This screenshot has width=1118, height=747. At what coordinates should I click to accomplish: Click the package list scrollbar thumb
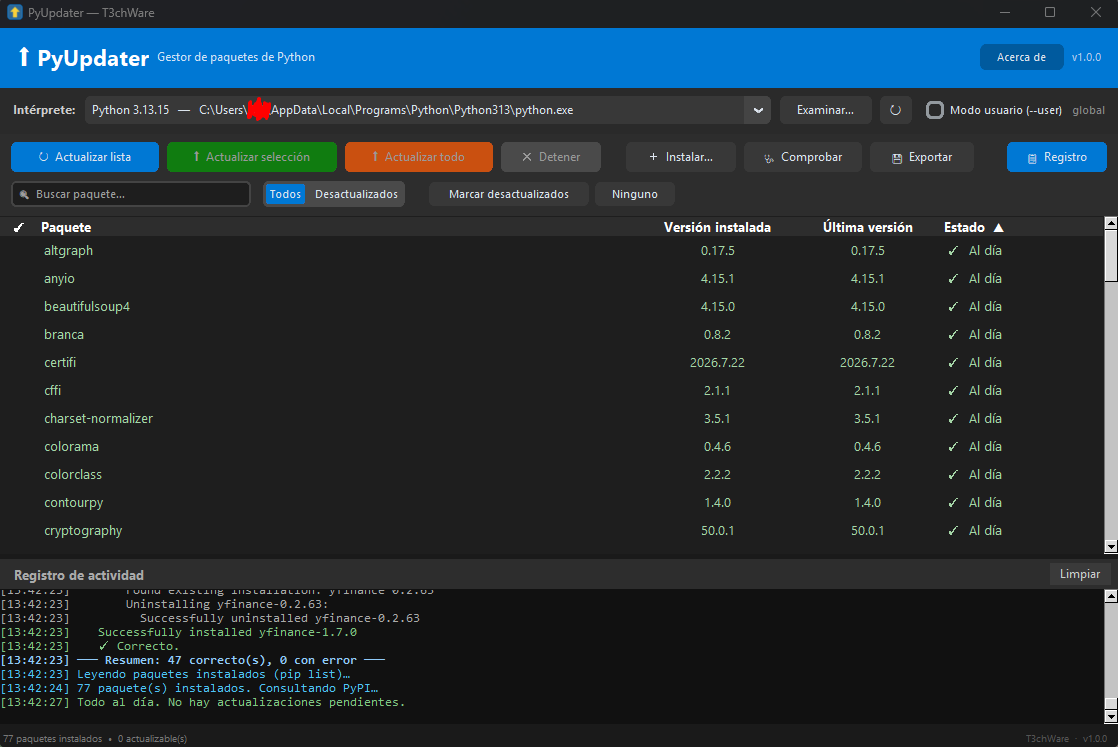point(1110,257)
